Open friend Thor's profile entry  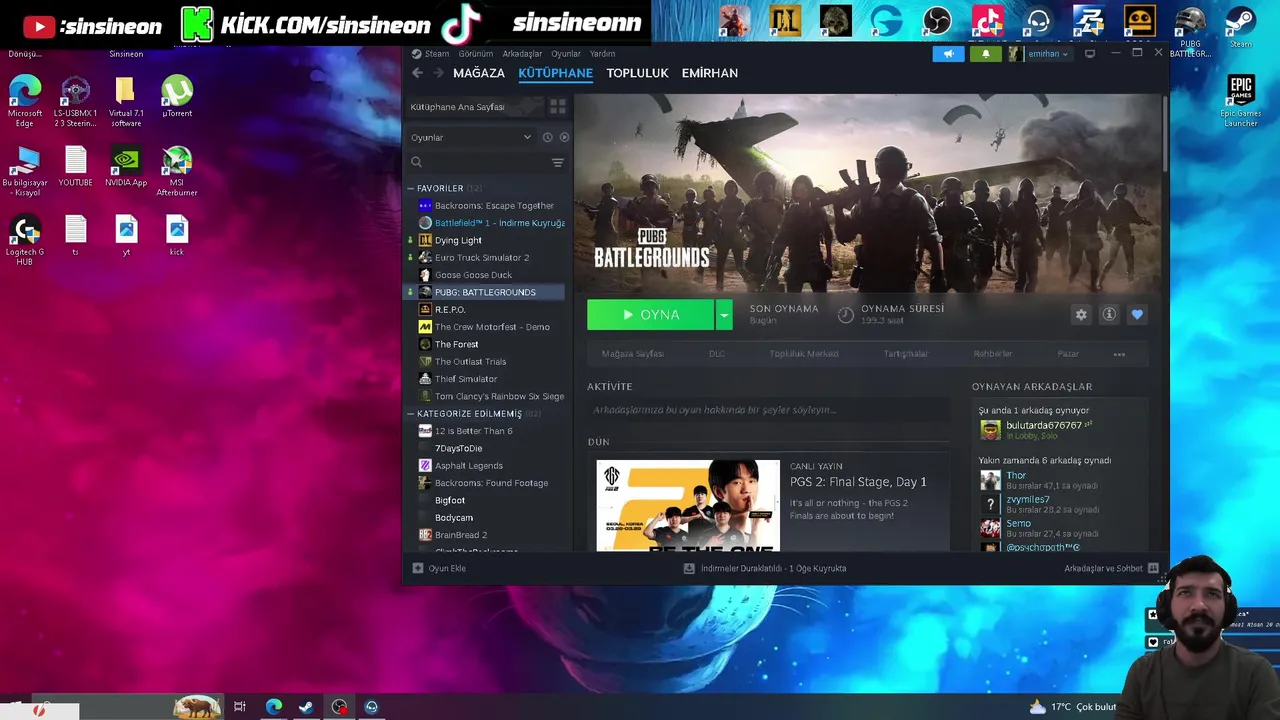pos(1016,475)
